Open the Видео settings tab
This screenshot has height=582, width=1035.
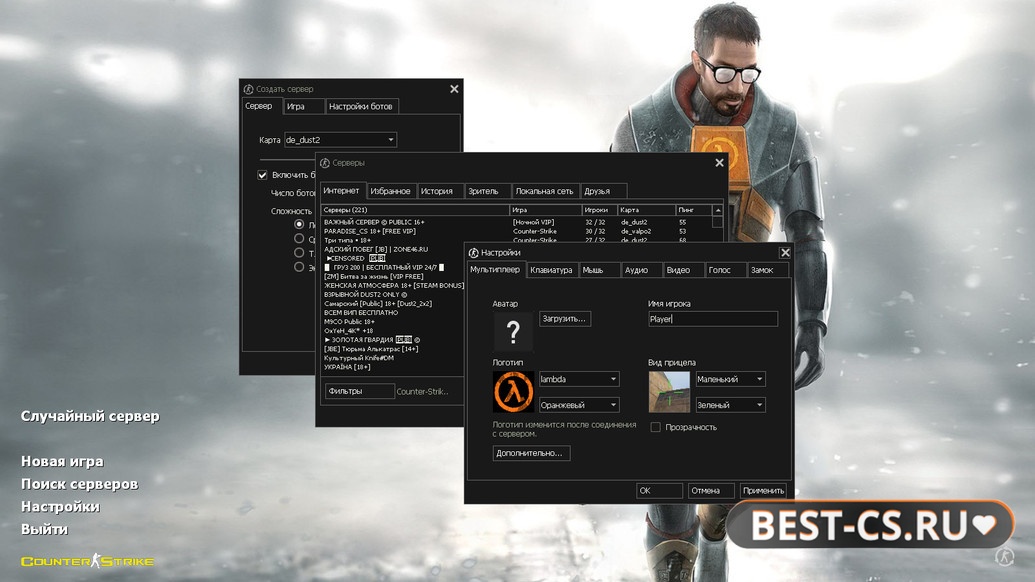pyautogui.click(x=683, y=270)
